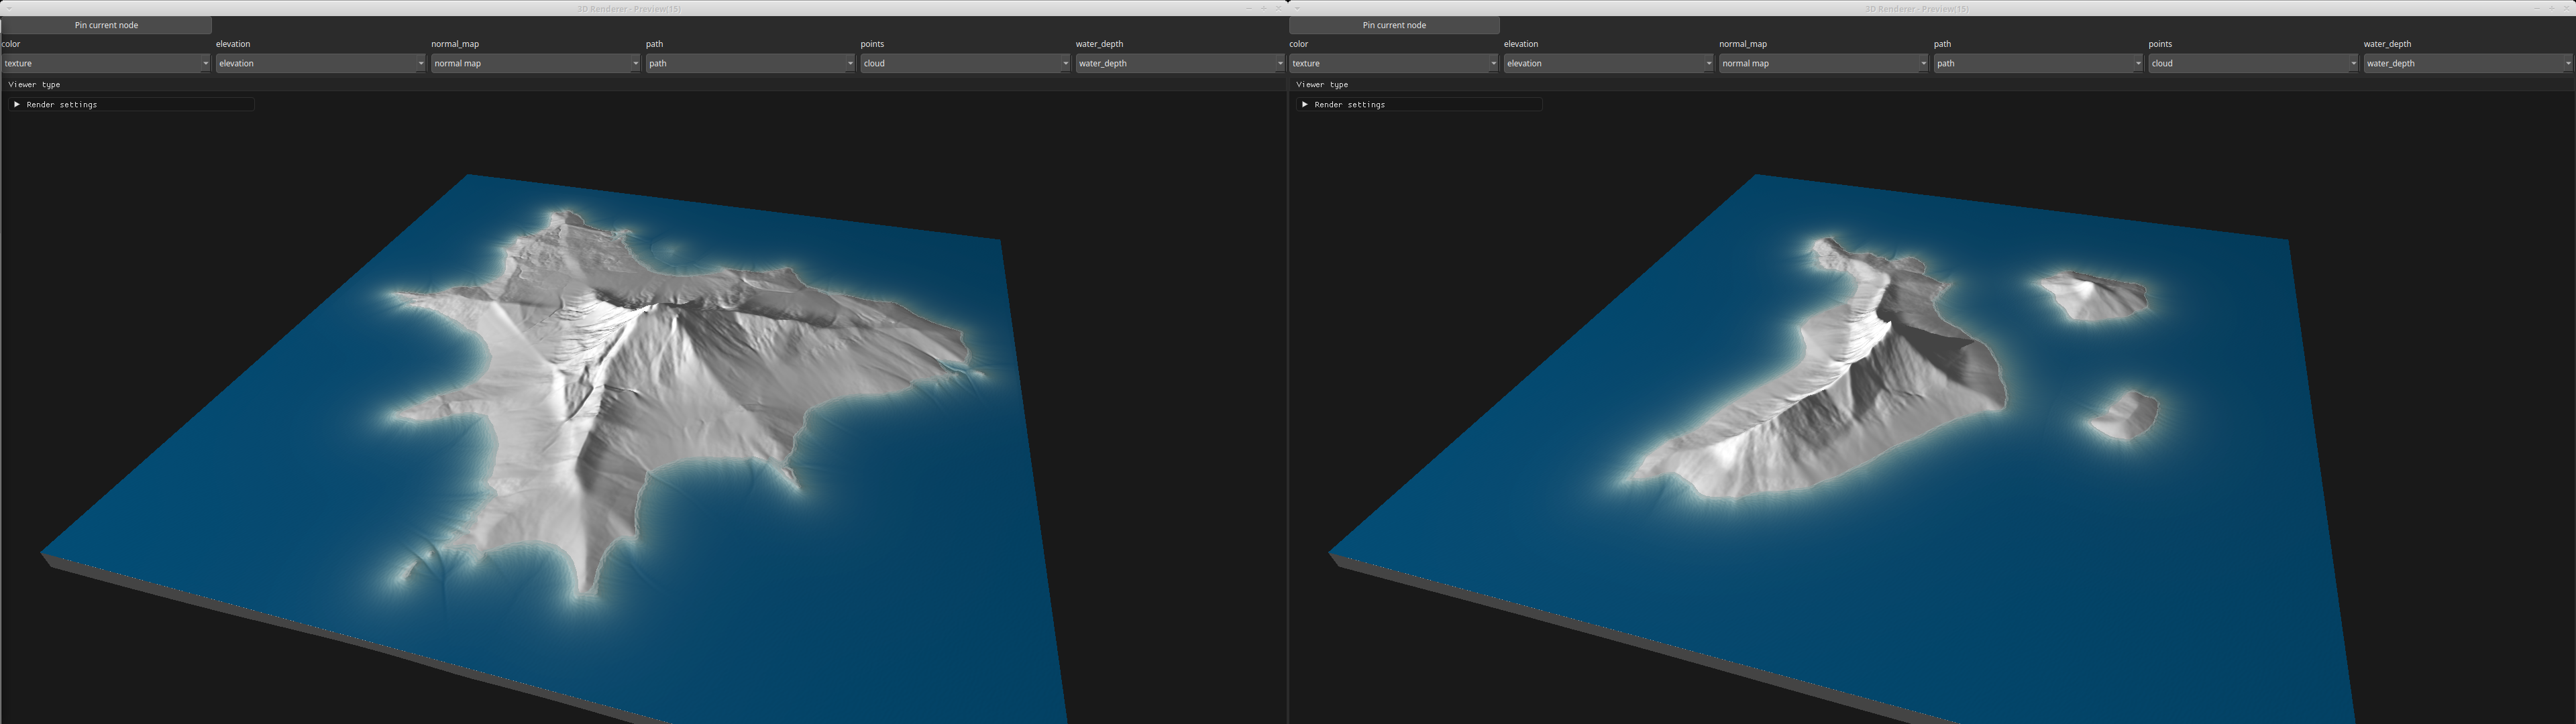
Task: Open the water_depth dropdown in the left window
Action: coord(1180,63)
